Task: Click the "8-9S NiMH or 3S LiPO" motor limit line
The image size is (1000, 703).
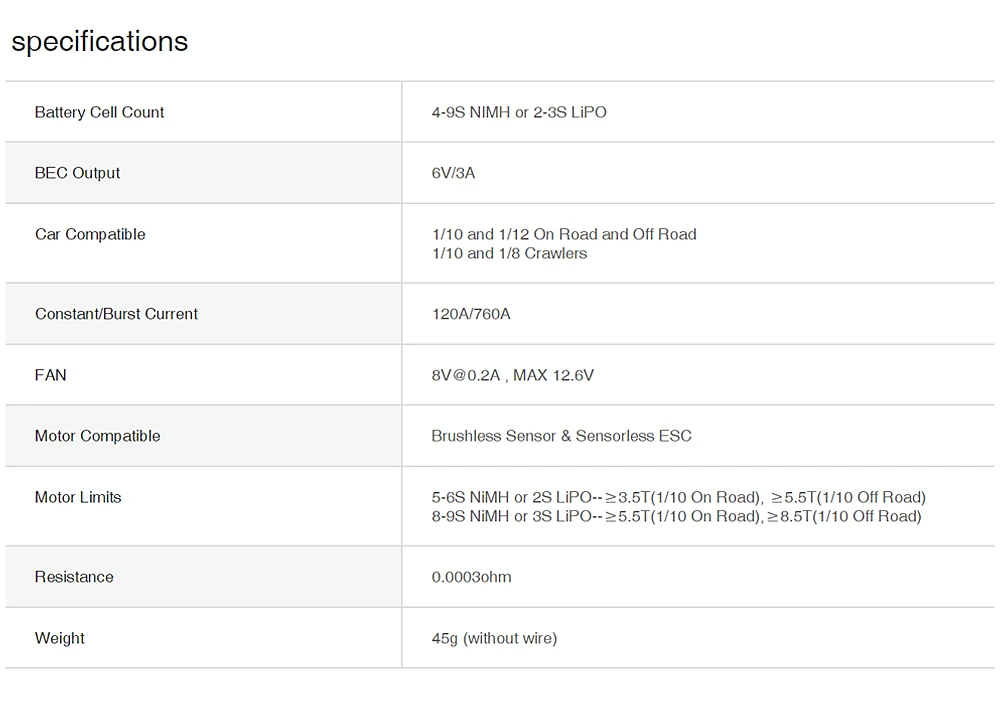Action: pos(676,516)
